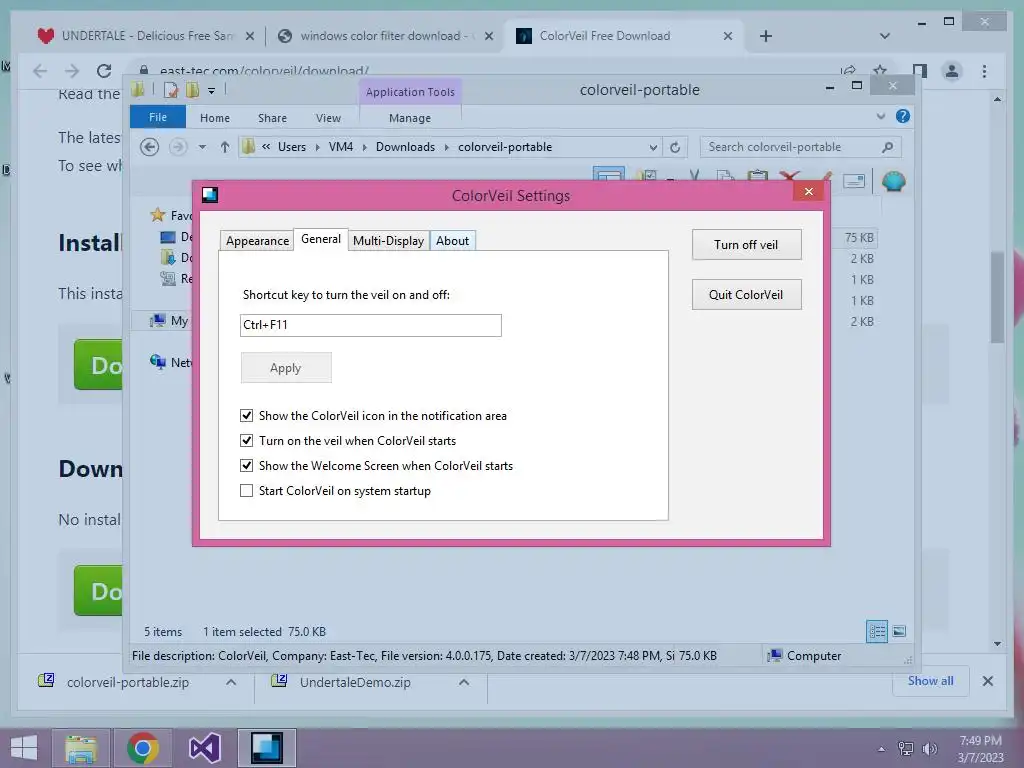Switch to windows color filter download tab

pyautogui.click(x=386, y=36)
